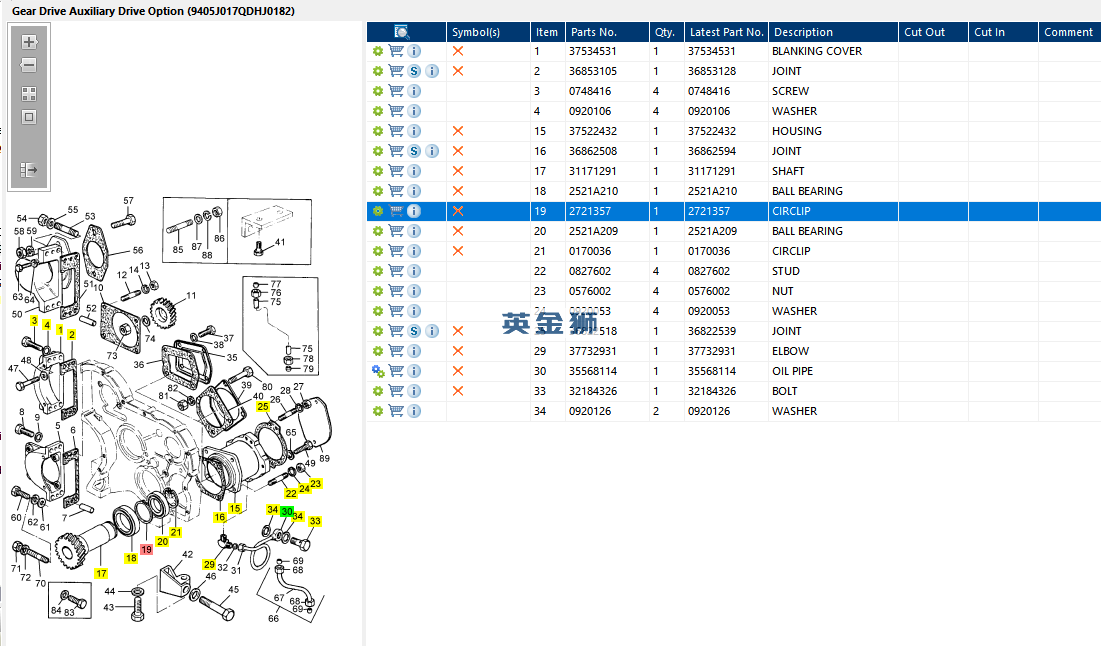Click the list export arrow icon
1101x646 pixels.
pyautogui.click(x=29, y=170)
